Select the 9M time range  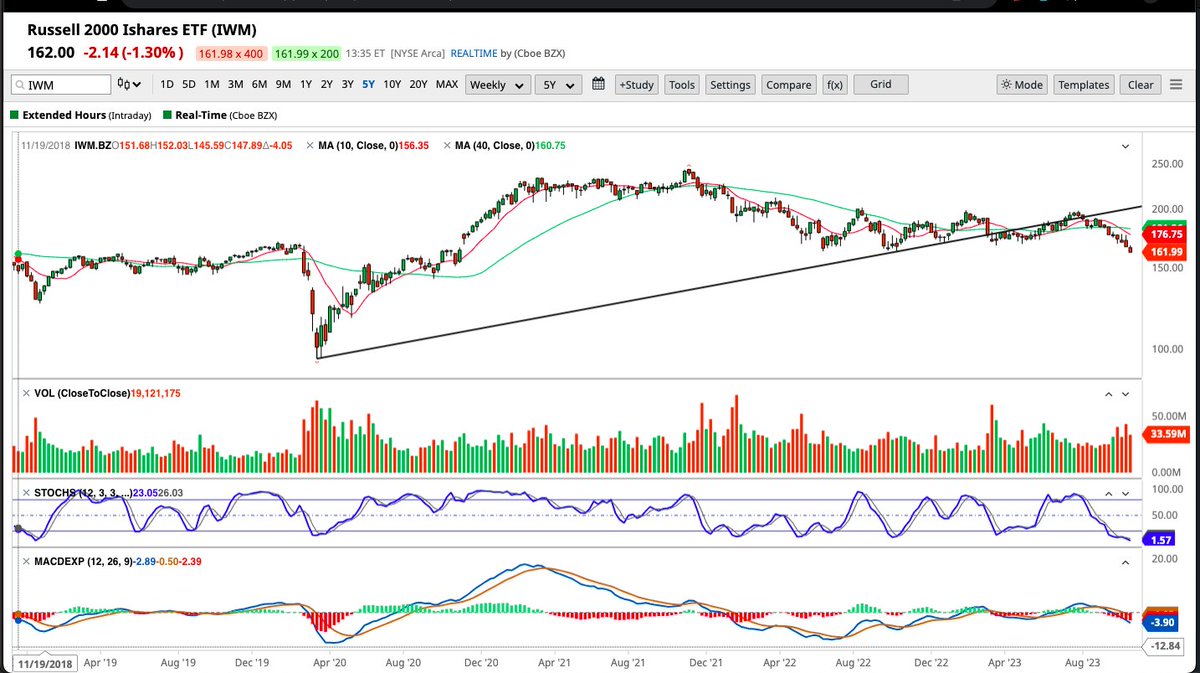(x=284, y=85)
